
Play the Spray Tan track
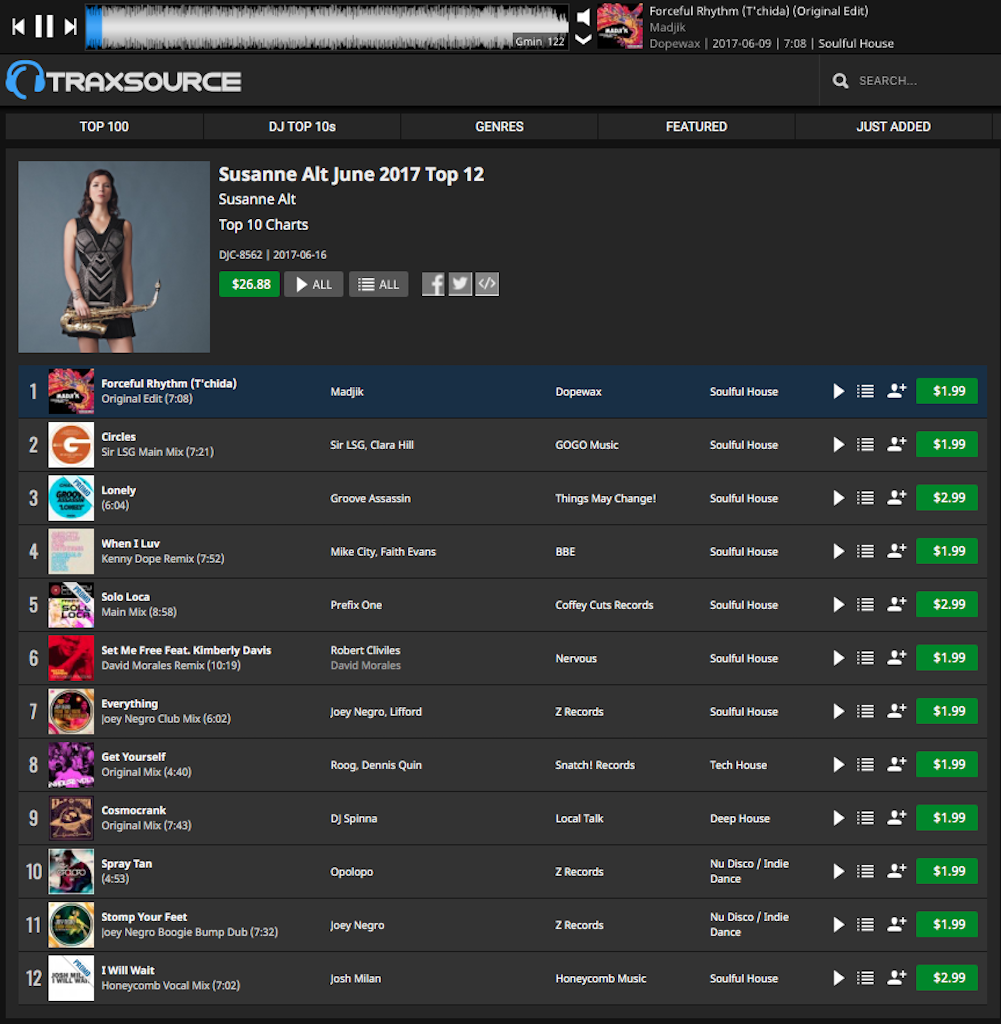pyautogui.click(x=838, y=871)
